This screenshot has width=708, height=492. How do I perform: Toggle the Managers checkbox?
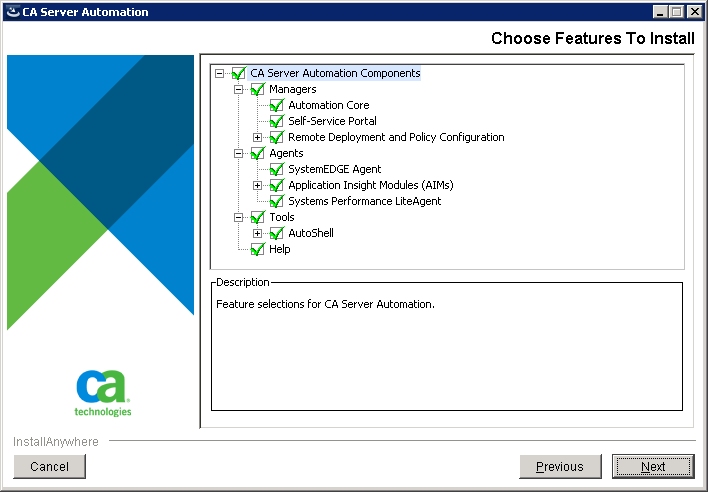coord(257,89)
